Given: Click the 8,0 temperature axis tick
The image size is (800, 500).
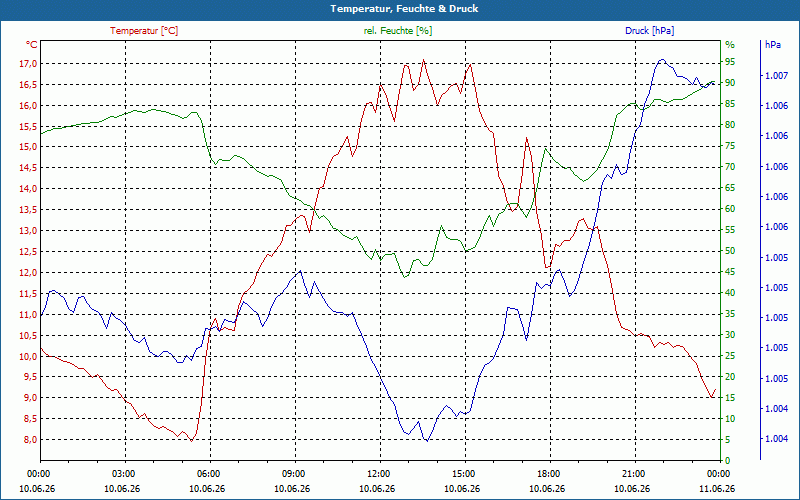Looking at the screenshot, I should tap(31, 439).
